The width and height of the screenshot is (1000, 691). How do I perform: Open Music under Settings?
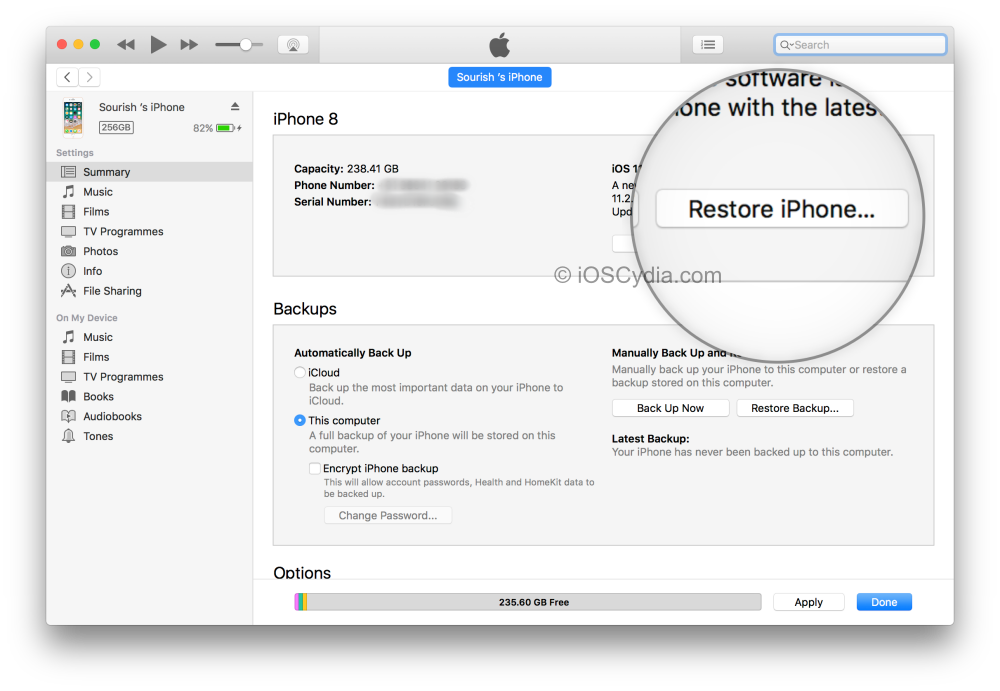coord(150,191)
